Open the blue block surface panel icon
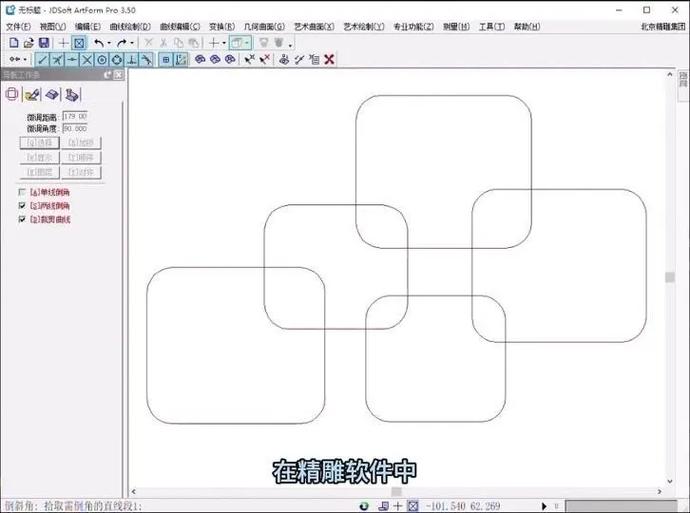The width and height of the screenshot is (690, 513). 52,94
